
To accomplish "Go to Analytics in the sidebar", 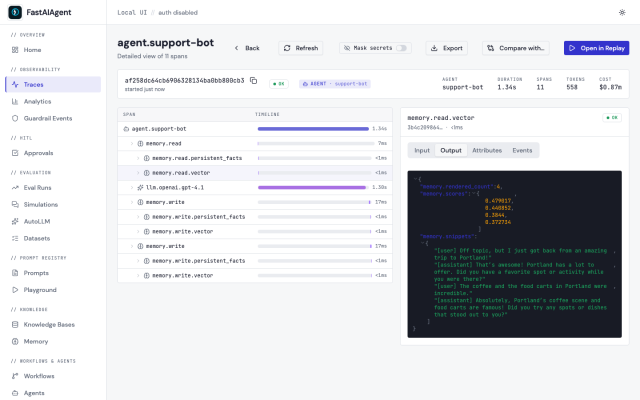I will coord(53,101).
